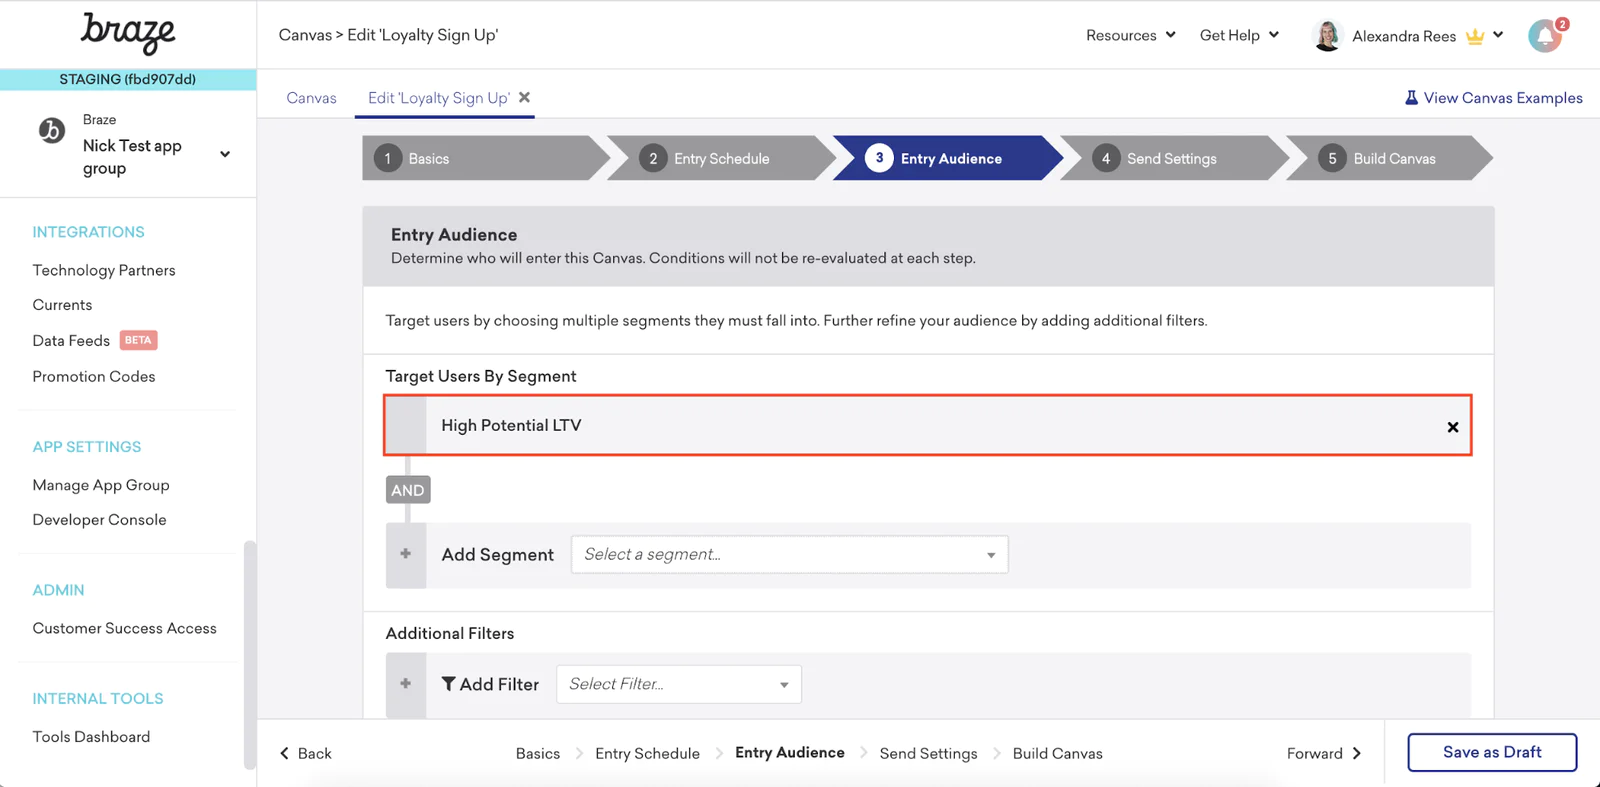This screenshot has height=787, width=1600.
Task: Remove the High Potential LTV segment
Action: [x=1452, y=427]
